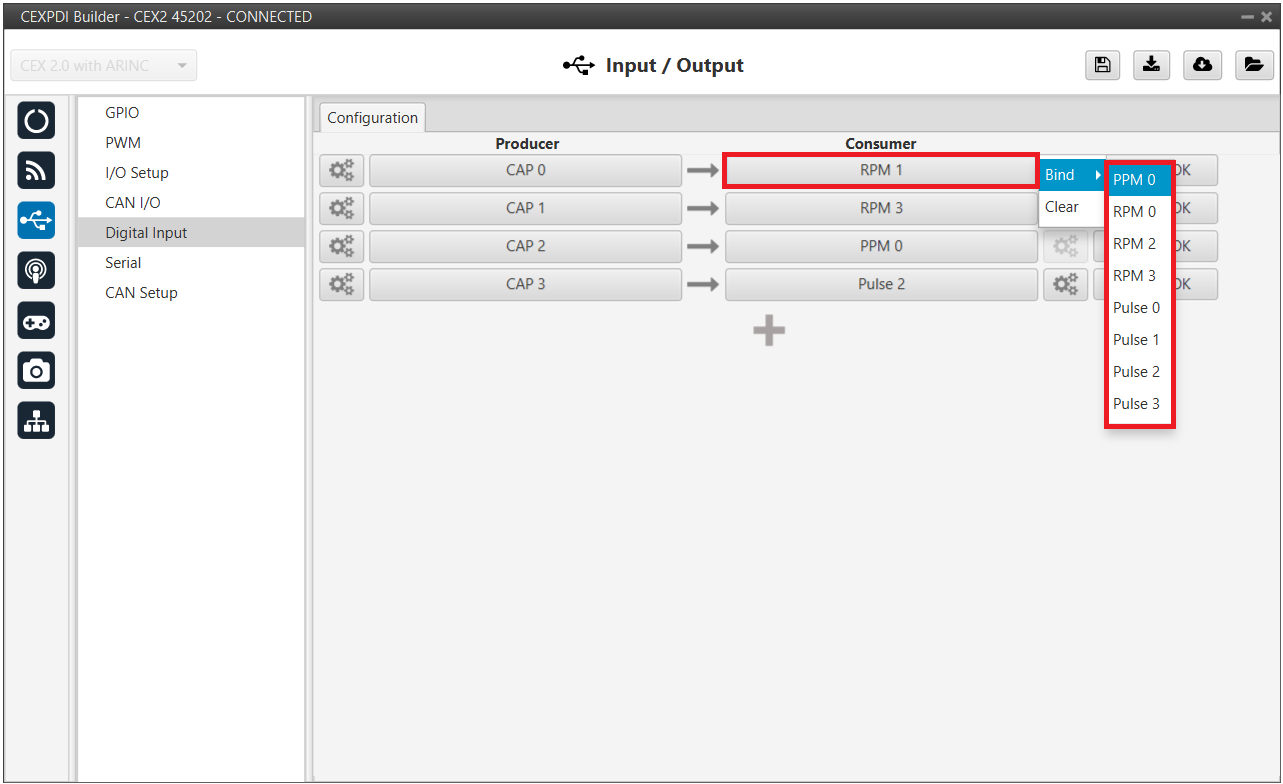This screenshot has width=1283, height=784.
Task: Click the download to disk toolbar icon
Action: (x=1151, y=65)
